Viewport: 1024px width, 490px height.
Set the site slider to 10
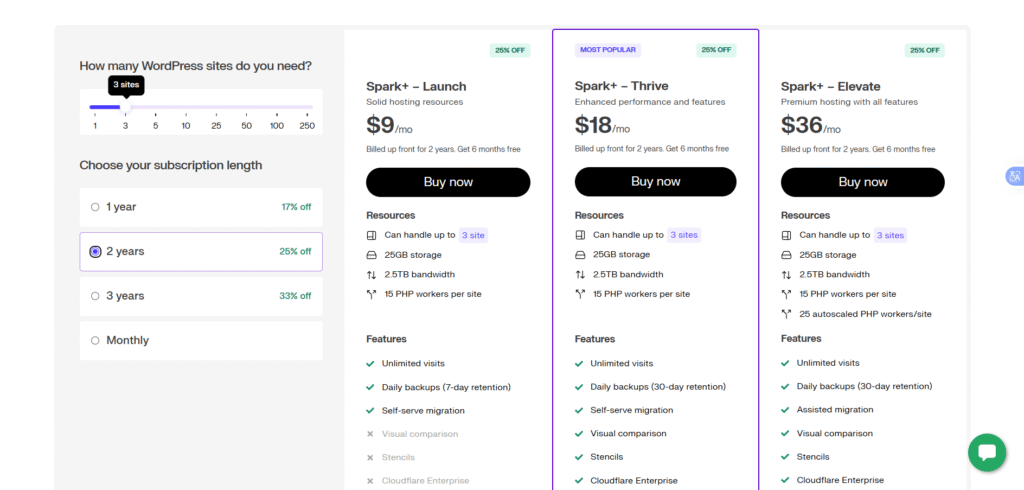(186, 107)
